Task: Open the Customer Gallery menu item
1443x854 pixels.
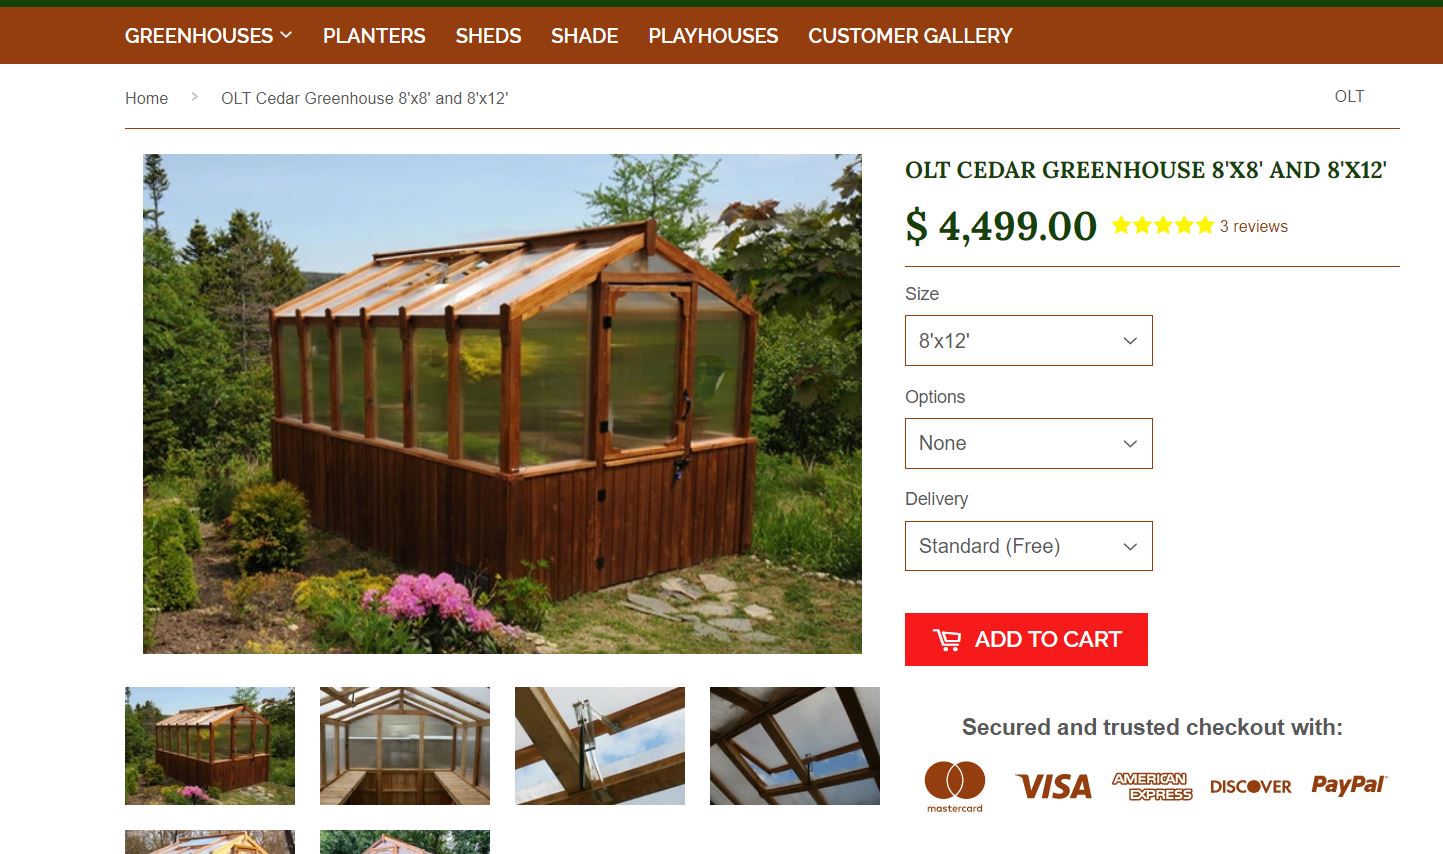Action: 910,36
